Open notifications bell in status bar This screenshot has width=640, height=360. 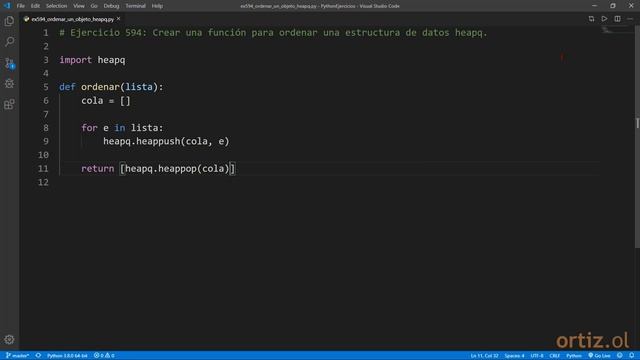(631, 356)
